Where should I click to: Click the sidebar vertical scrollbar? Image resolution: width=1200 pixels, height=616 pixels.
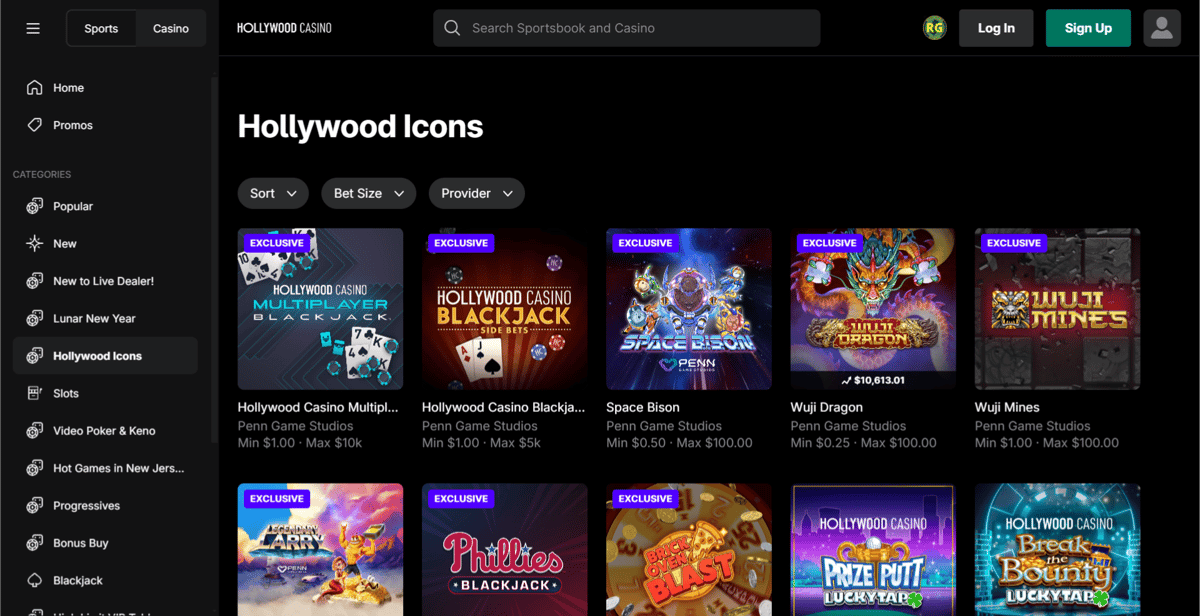(x=214, y=260)
